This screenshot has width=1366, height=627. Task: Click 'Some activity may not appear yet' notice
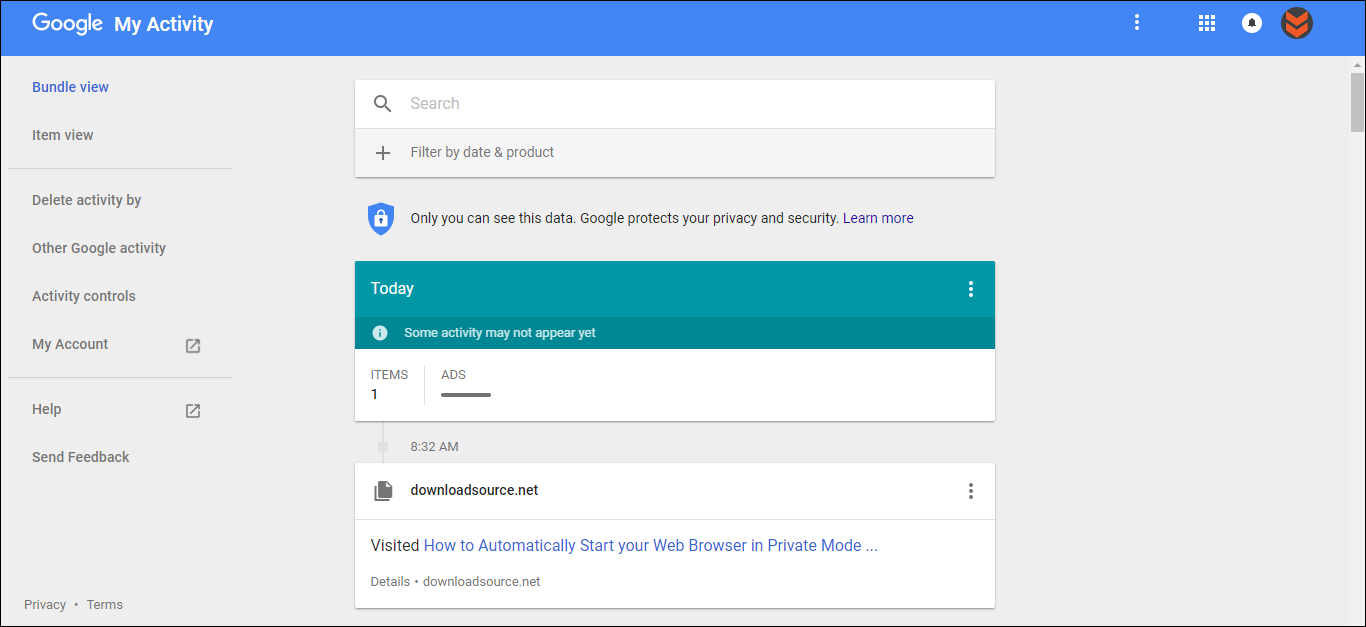[500, 333]
